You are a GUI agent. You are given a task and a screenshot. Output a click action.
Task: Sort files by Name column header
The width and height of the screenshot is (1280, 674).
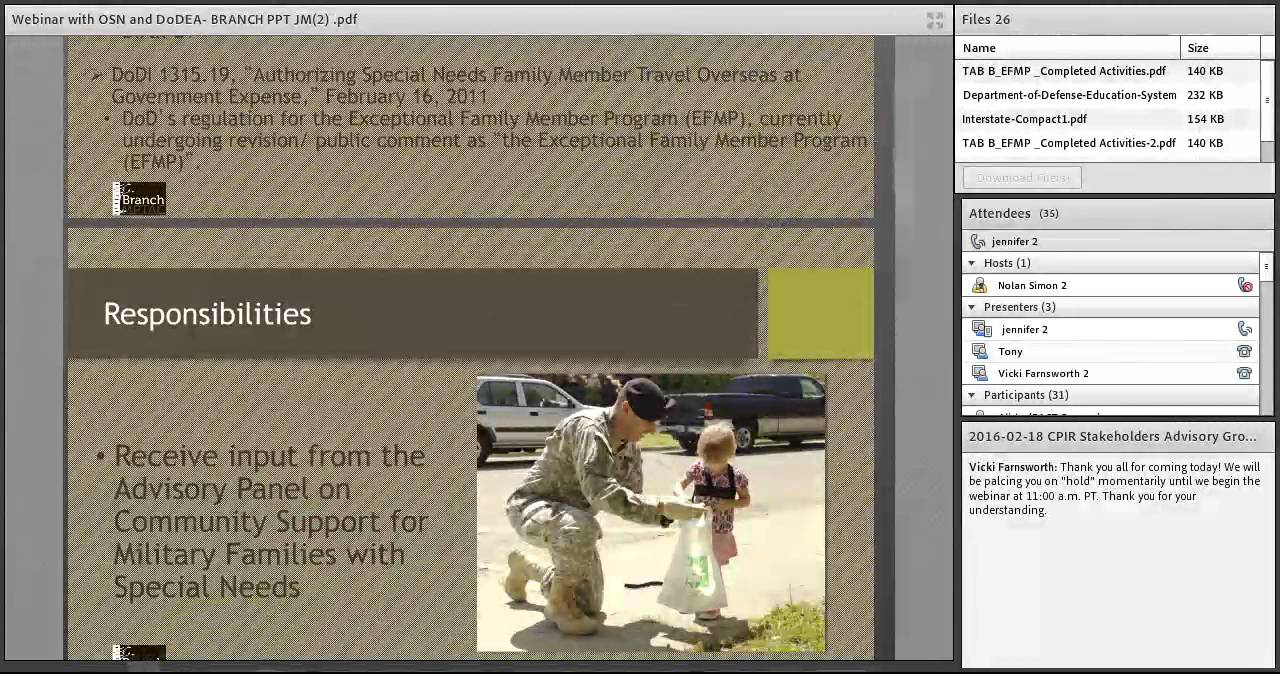[x=1070, y=48]
